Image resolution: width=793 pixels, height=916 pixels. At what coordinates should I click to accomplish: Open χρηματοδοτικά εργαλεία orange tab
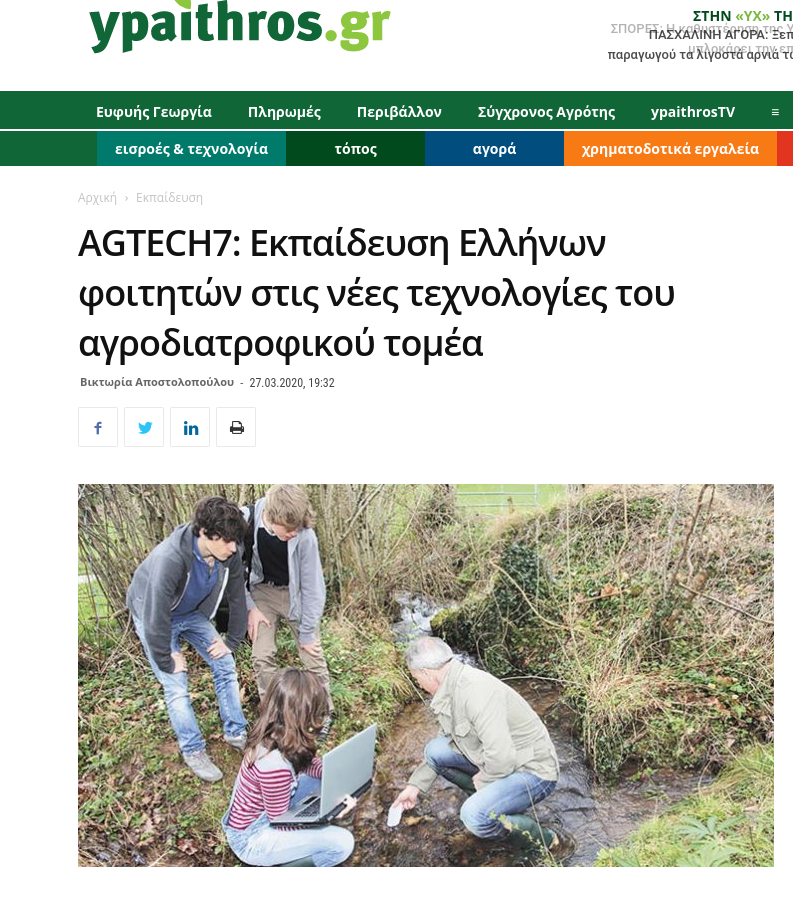pos(670,148)
